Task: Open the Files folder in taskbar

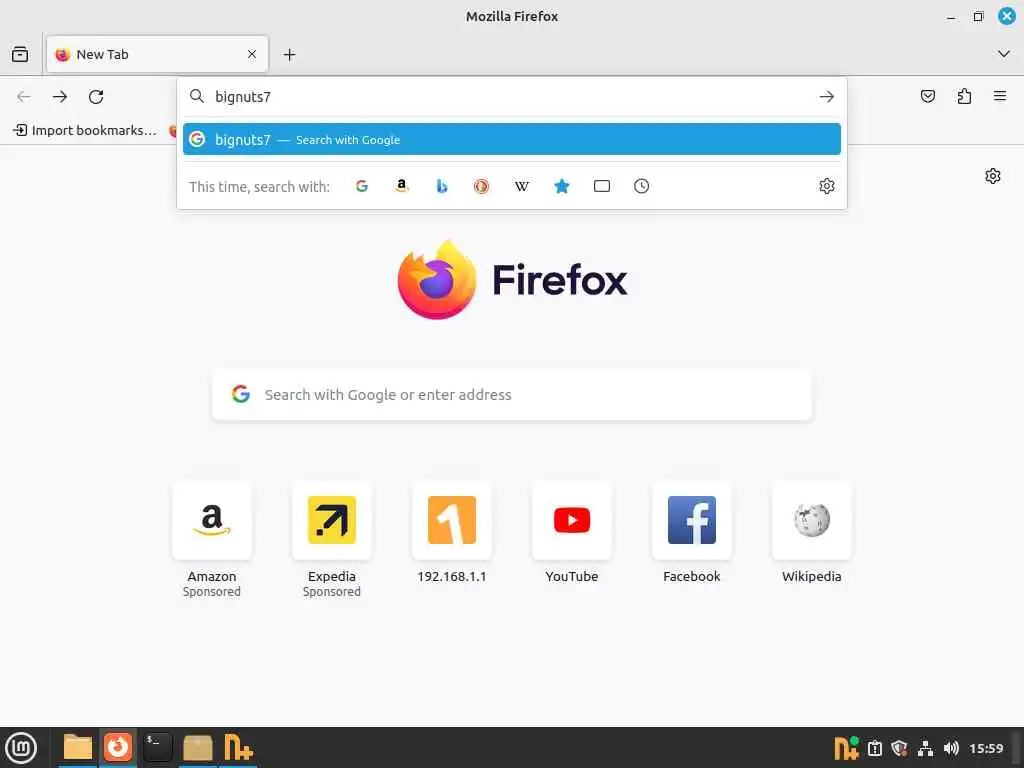Action: click(78, 748)
